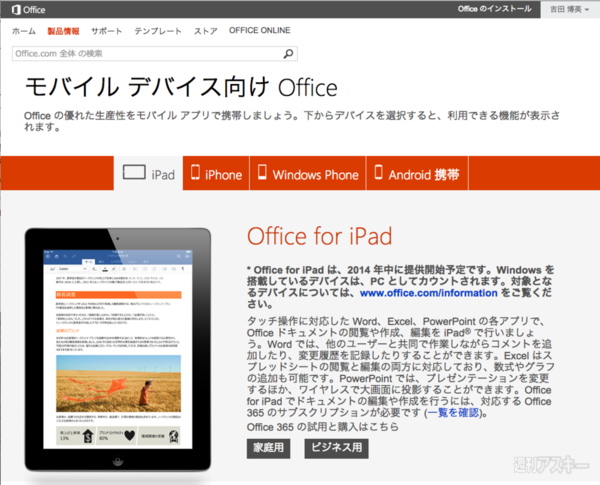Switch to the Android 携帯 tab
The height and width of the screenshot is (485, 600).
coord(417,173)
